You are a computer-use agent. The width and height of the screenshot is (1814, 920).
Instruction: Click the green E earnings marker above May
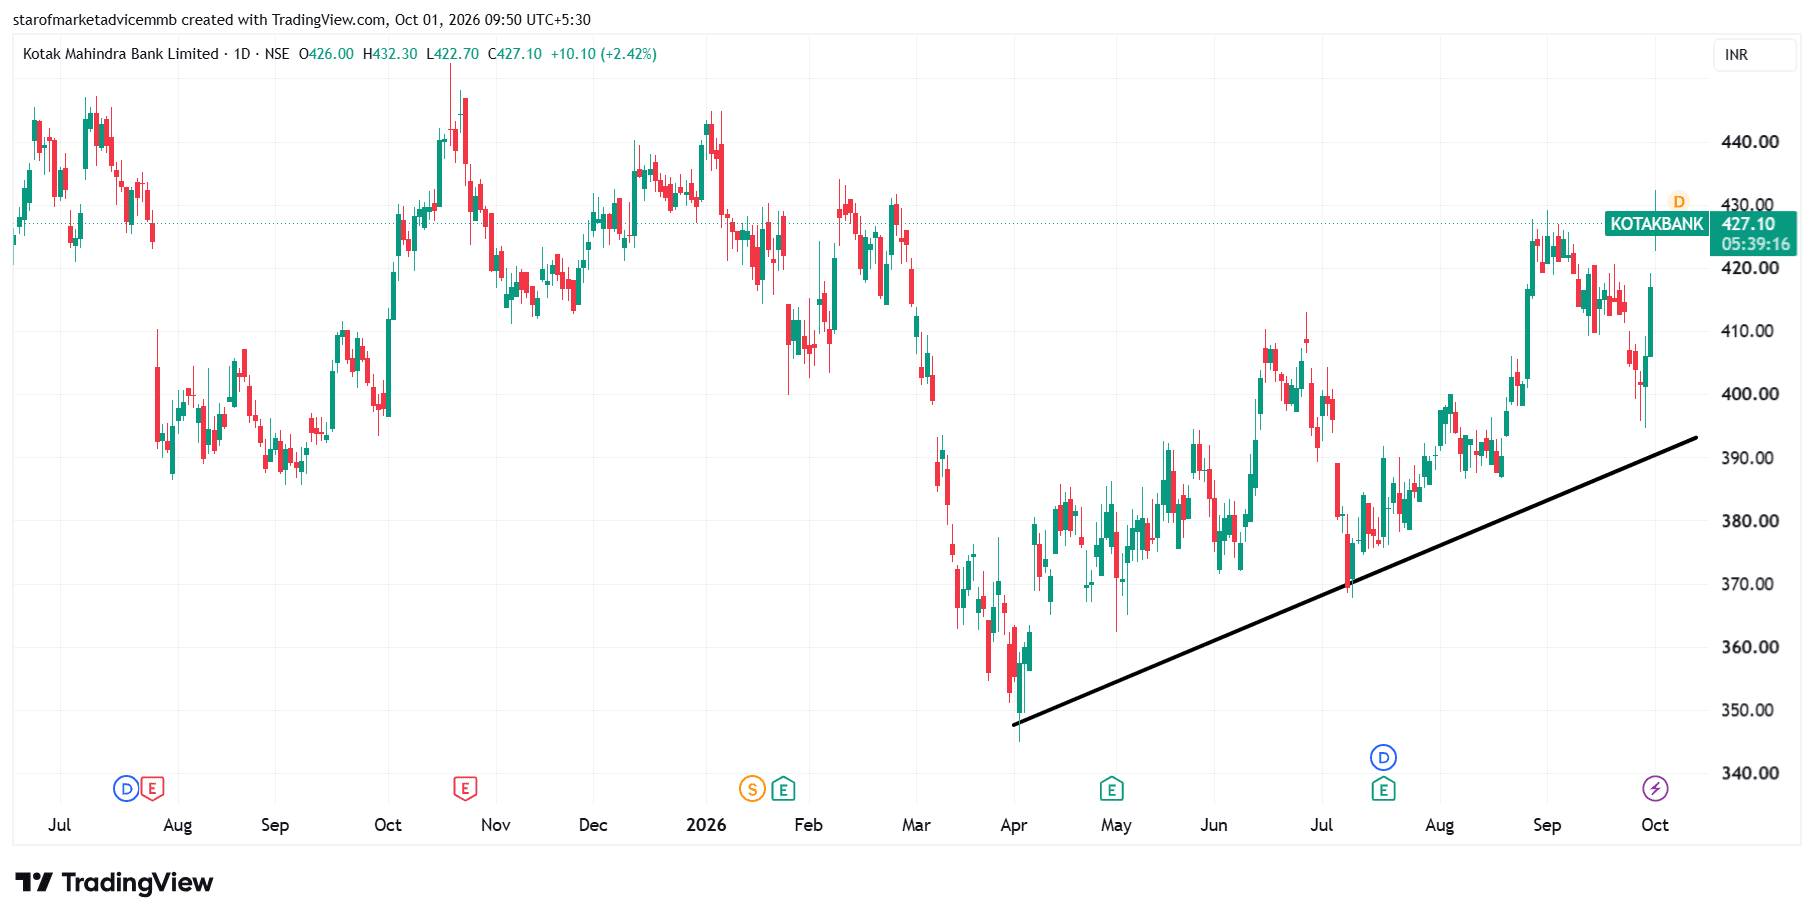point(1112,789)
